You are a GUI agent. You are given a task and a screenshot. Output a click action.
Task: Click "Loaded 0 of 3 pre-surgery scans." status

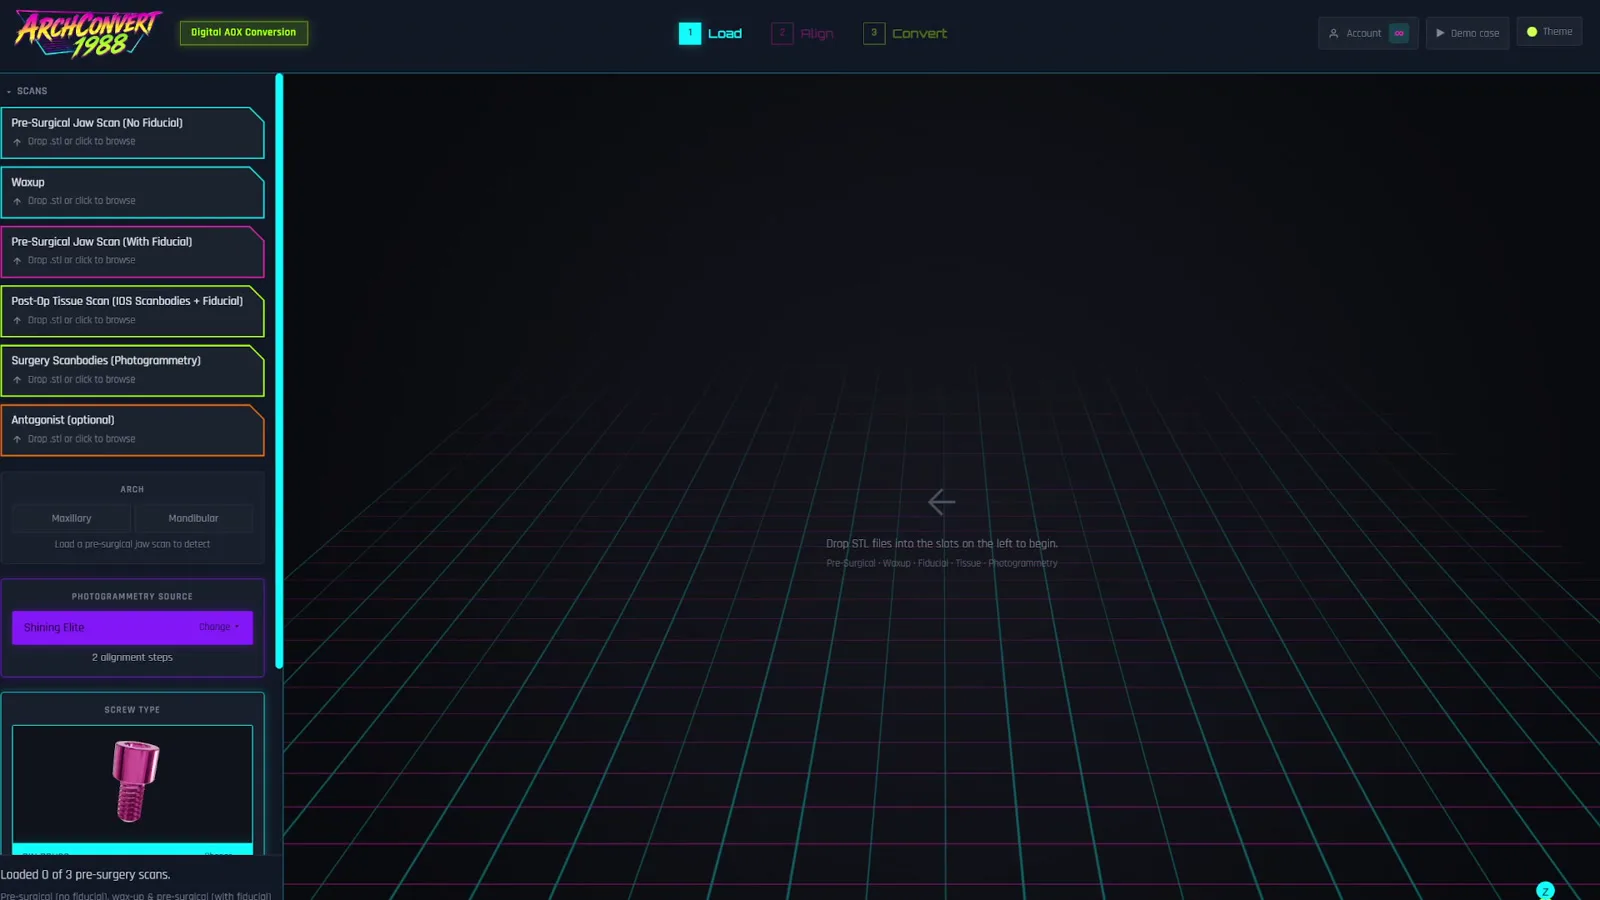[x=85, y=875]
